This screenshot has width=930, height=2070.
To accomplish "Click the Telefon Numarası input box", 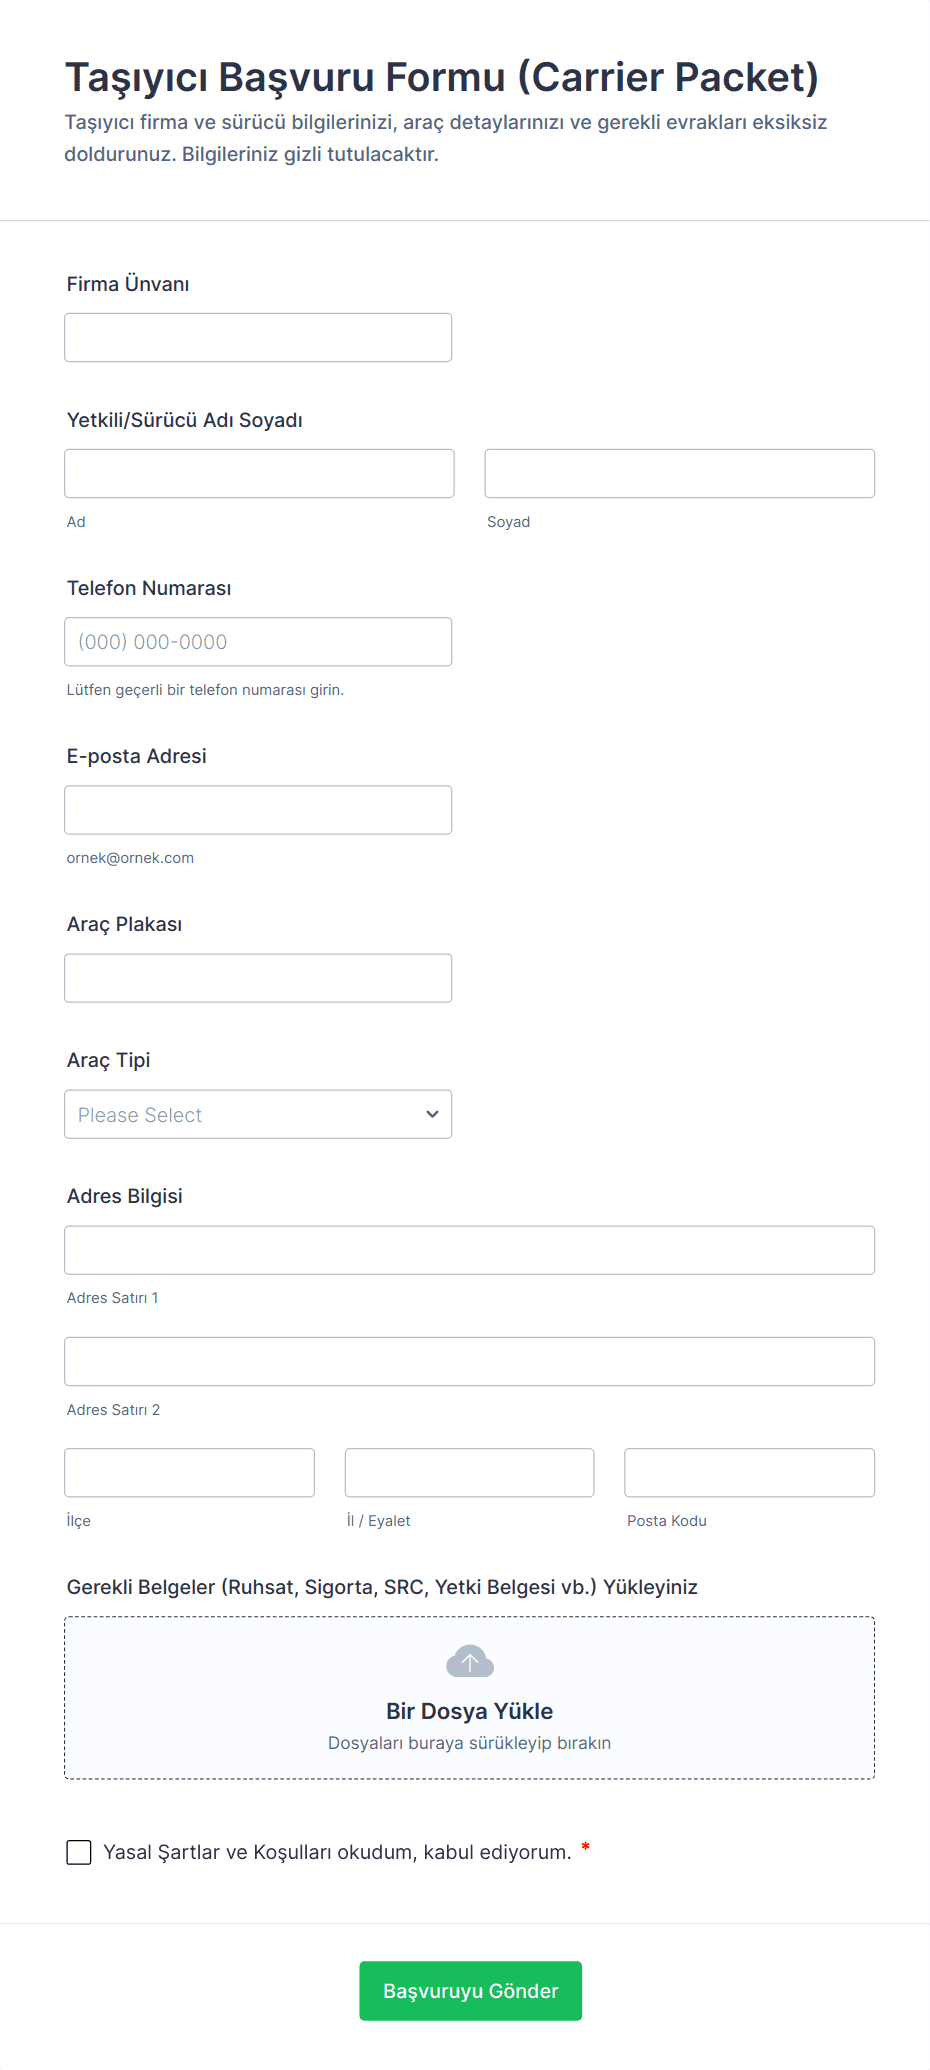I will point(258,642).
